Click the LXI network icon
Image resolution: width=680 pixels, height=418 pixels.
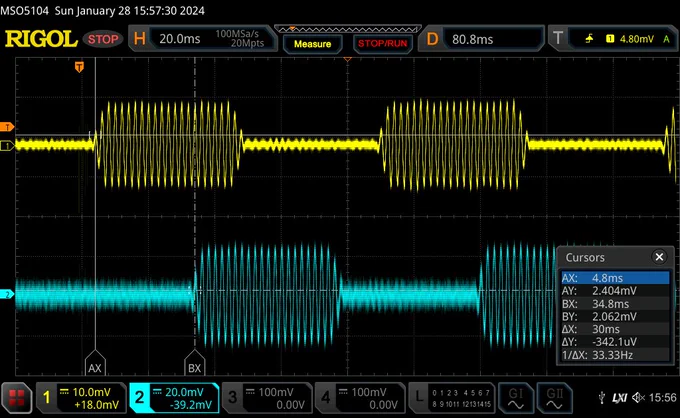pos(619,398)
